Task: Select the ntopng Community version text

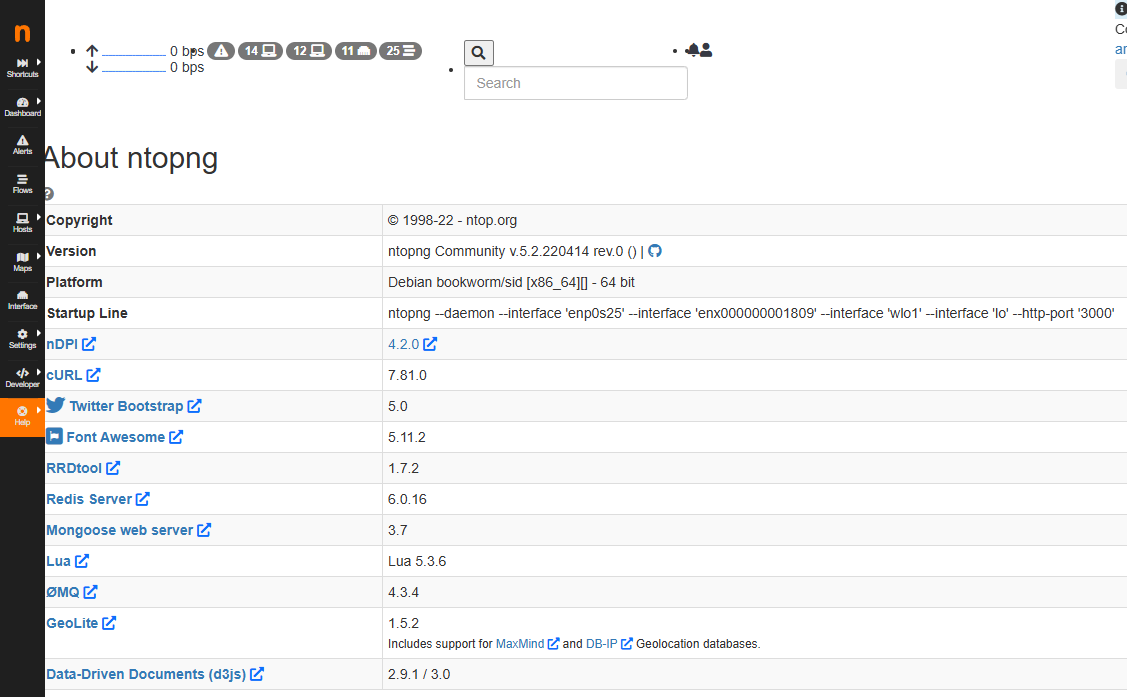Action: 512,251
